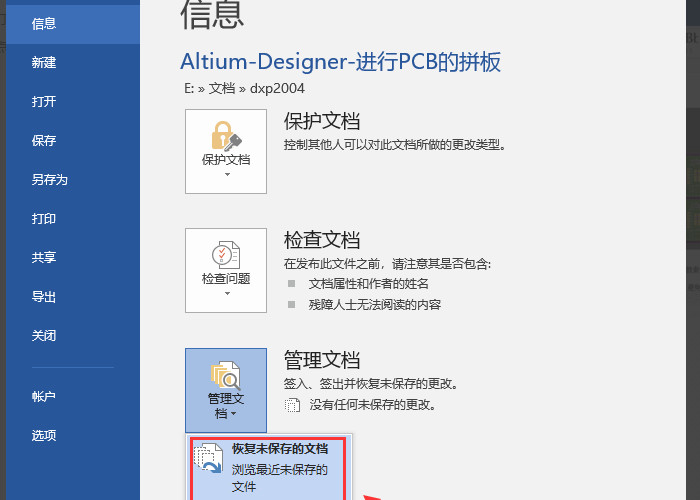Click the 保护文档 heading text
This screenshot has width=700, height=500.
pyautogui.click(x=322, y=121)
